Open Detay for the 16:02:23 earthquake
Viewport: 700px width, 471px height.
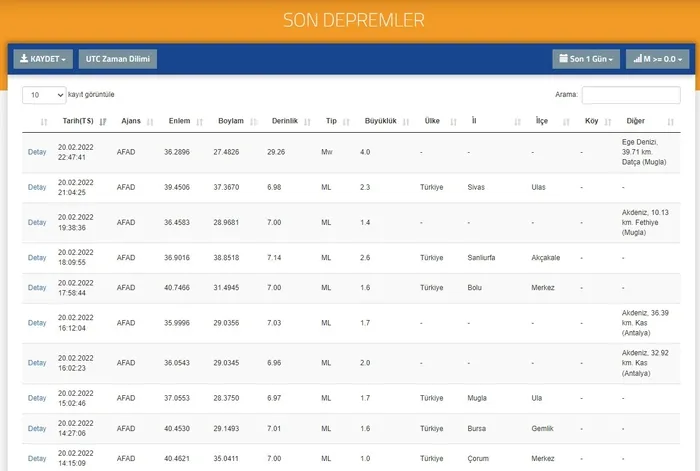pyautogui.click(x=37, y=363)
